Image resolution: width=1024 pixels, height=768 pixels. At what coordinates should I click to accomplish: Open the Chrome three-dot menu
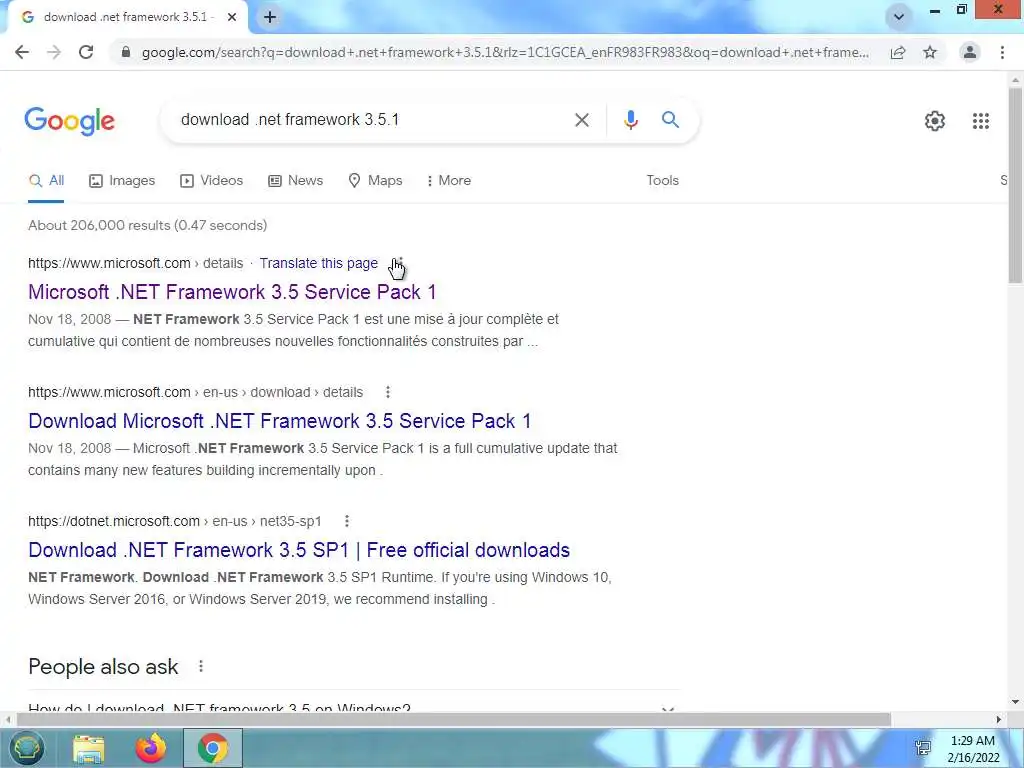click(1002, 52)
